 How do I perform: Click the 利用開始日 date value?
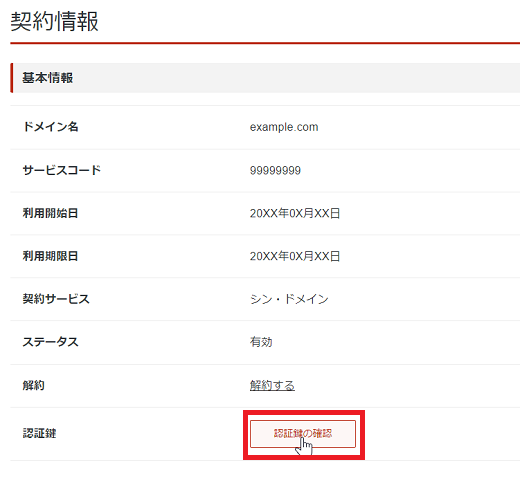point(295,213)
